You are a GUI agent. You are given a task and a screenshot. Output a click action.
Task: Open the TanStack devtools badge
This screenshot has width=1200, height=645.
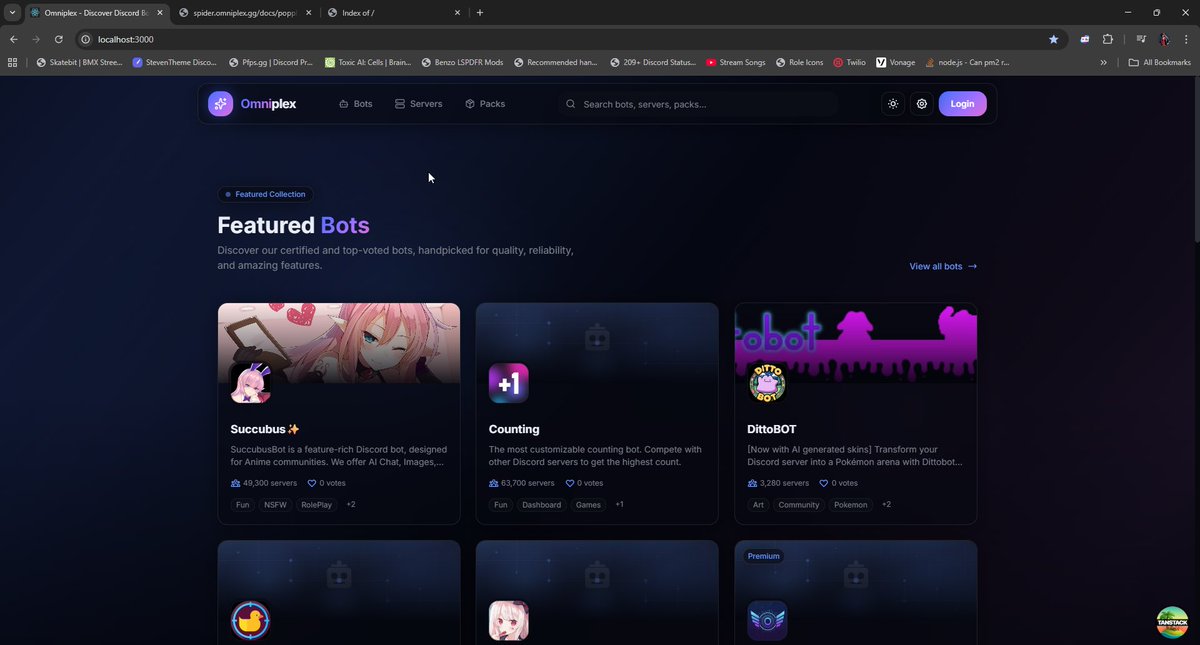click(1172, 620)
